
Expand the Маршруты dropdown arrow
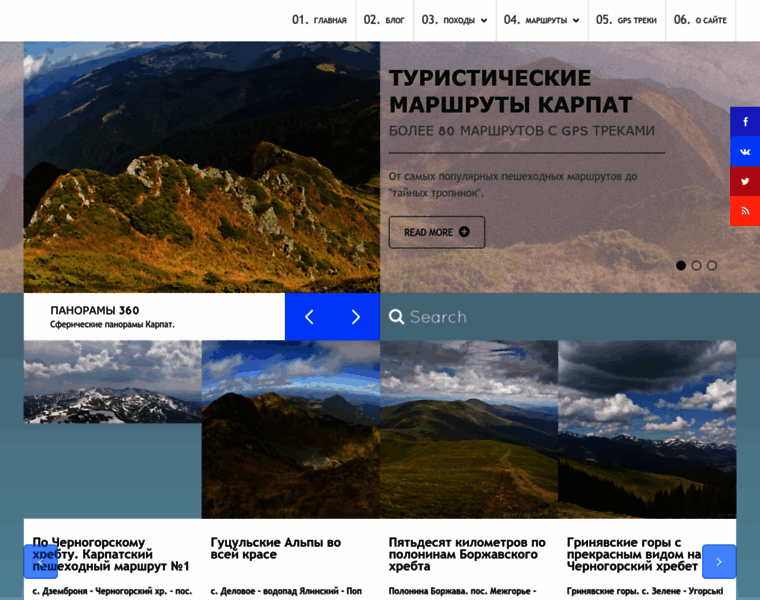coord(576,20)
